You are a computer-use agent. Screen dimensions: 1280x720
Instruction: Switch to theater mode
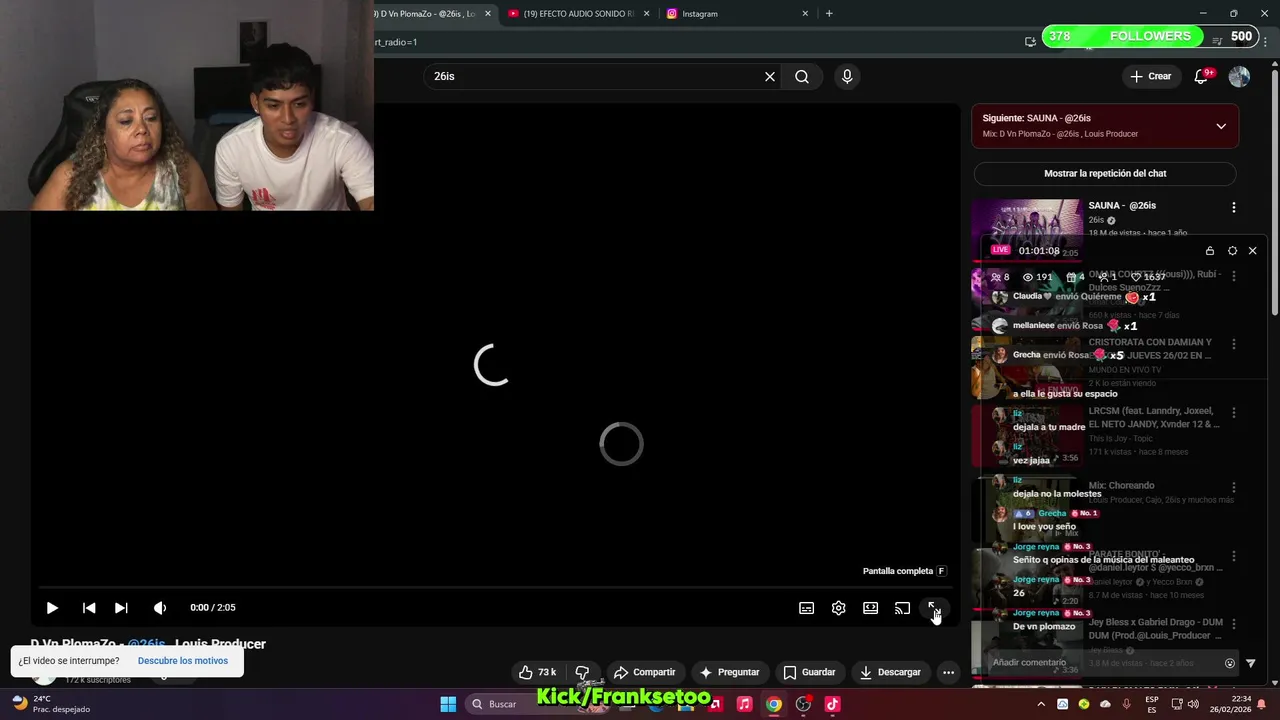[870, 608]
